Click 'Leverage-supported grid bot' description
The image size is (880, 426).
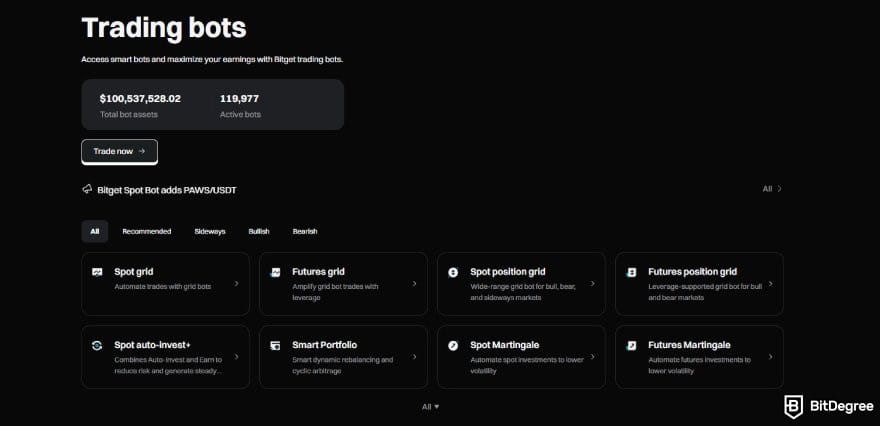(x=705, y=292)
